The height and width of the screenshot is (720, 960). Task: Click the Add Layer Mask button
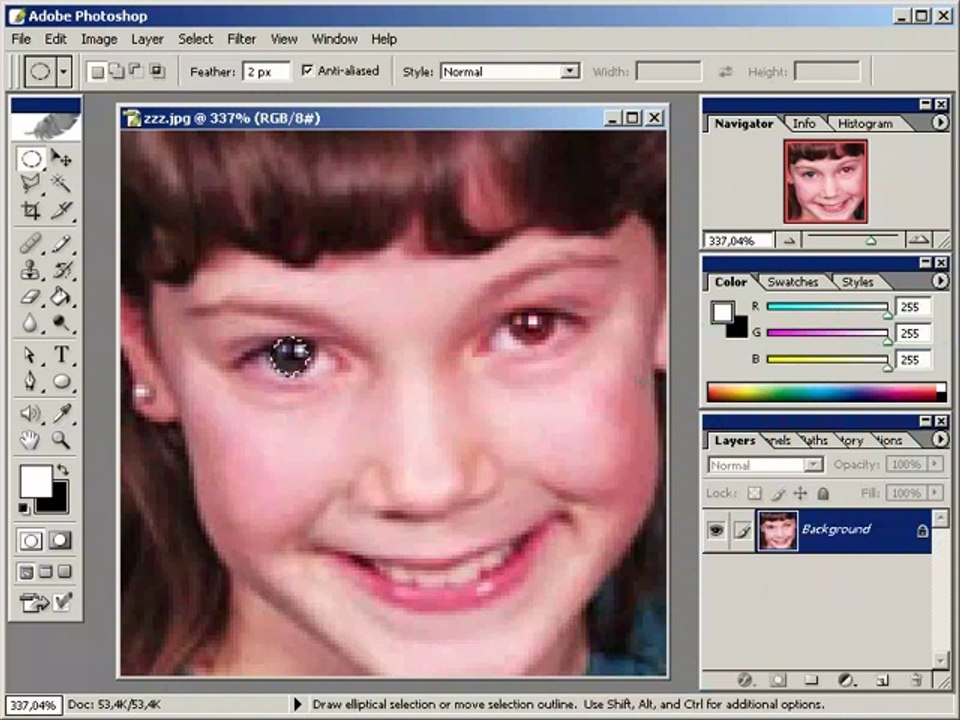coord(778,680)
